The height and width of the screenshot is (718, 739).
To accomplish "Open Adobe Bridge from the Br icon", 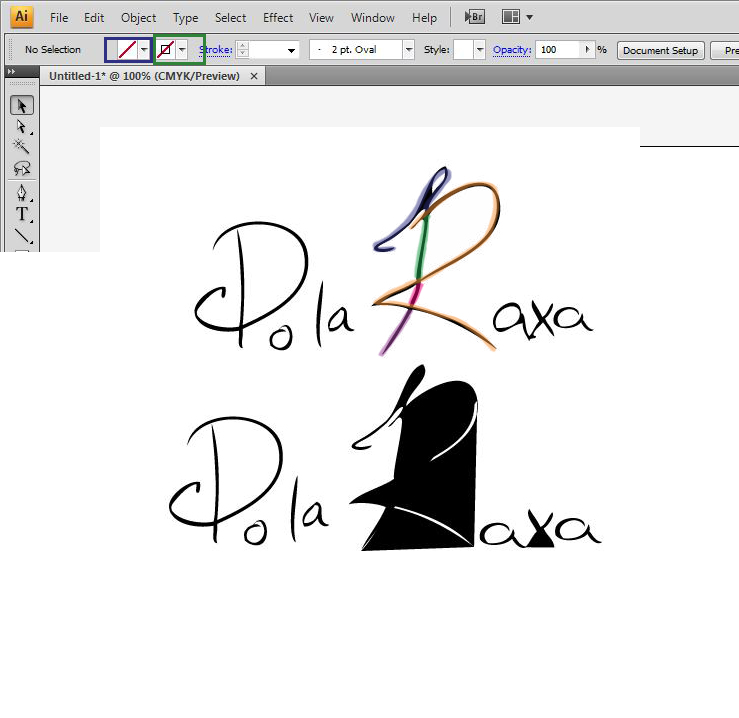I will tap(475, 17).
